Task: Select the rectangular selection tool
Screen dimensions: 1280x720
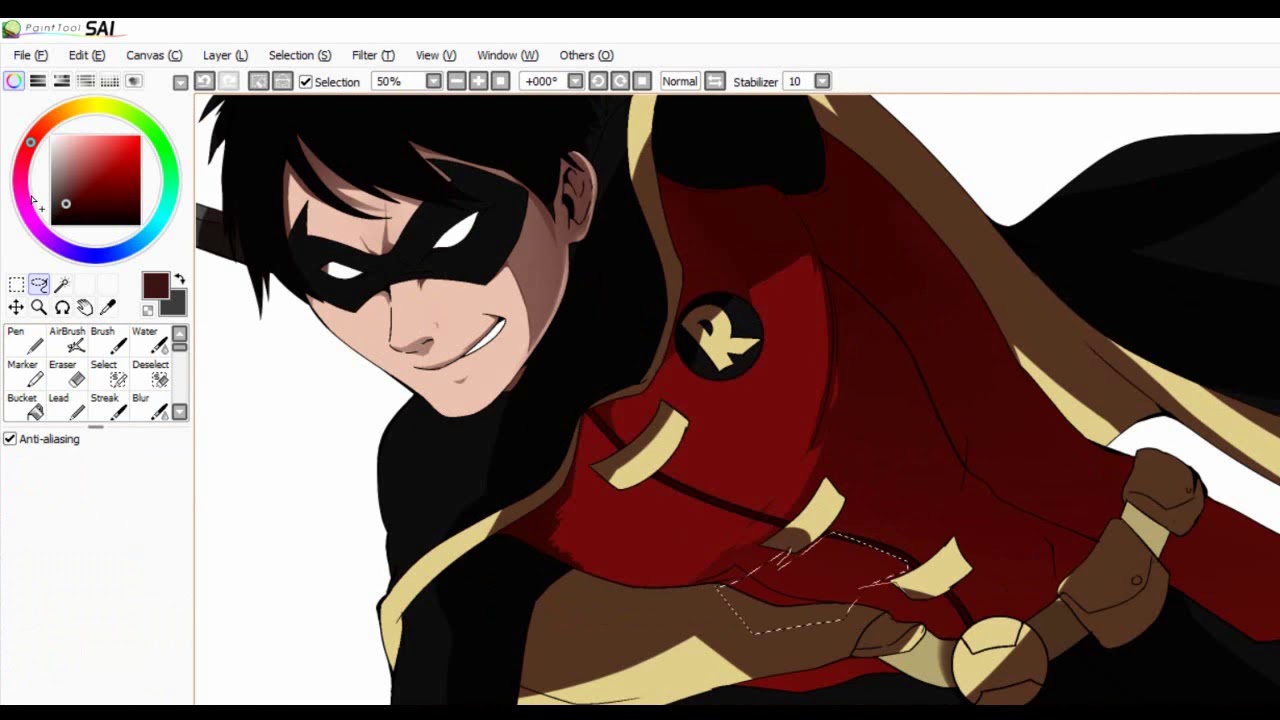Action: [16, 285]
